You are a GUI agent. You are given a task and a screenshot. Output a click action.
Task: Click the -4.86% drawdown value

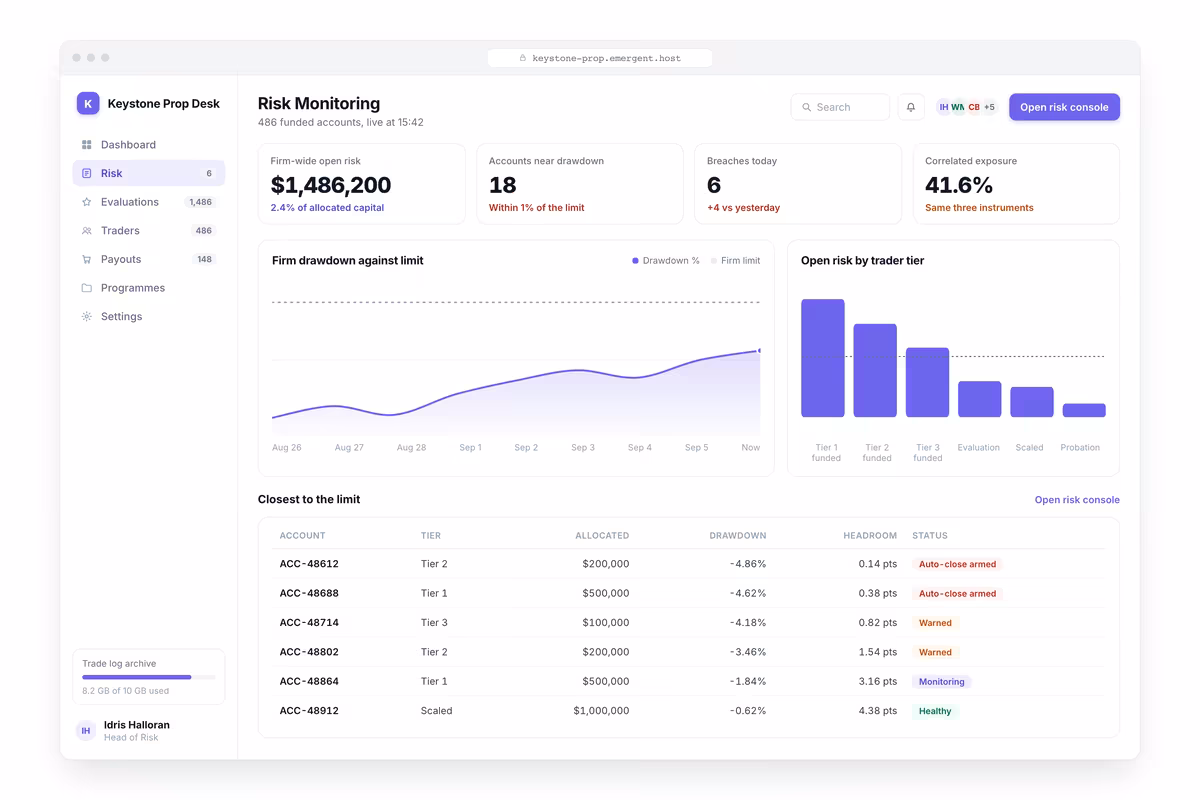pos(747,564)
